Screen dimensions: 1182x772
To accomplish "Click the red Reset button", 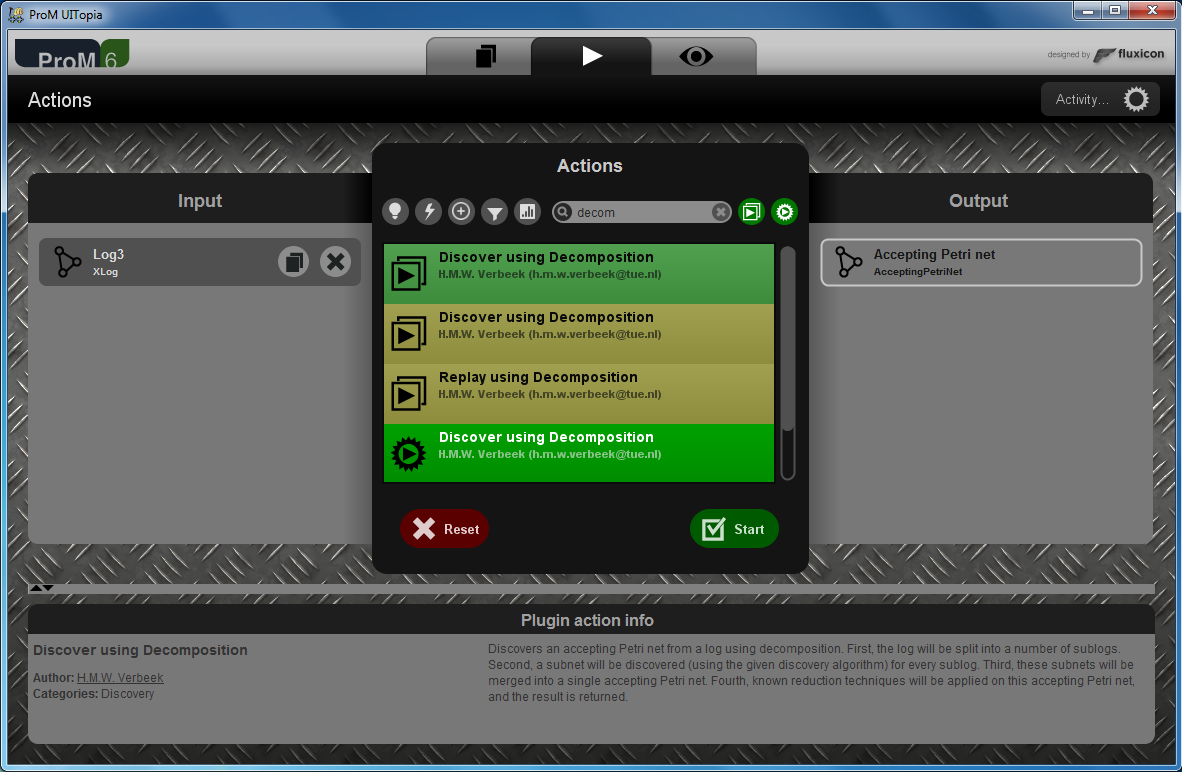I will 445,529.
